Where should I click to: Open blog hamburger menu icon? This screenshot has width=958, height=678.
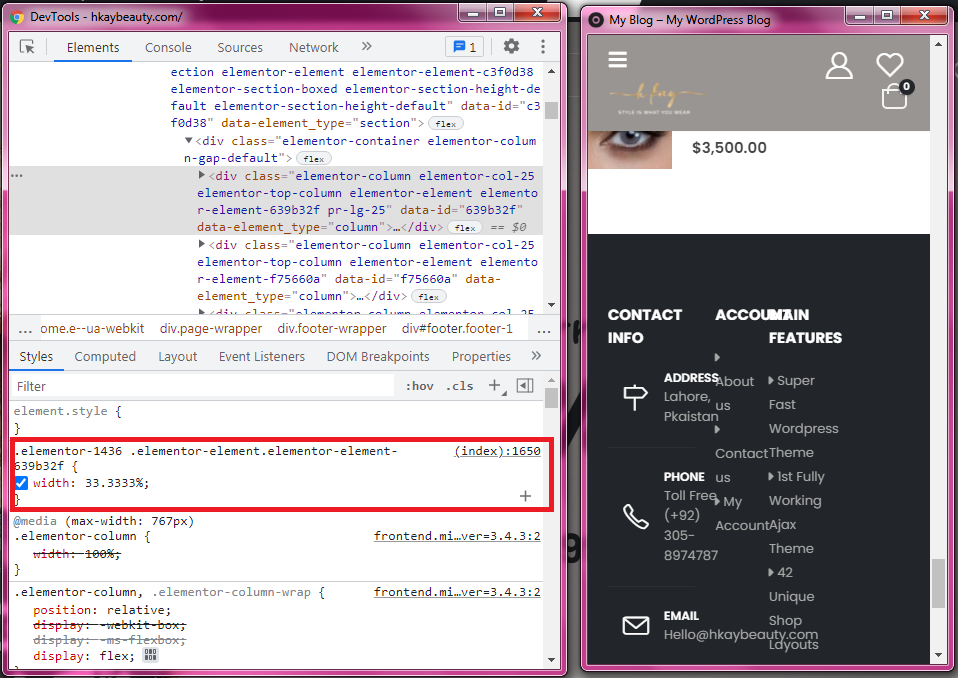[618, 59]
